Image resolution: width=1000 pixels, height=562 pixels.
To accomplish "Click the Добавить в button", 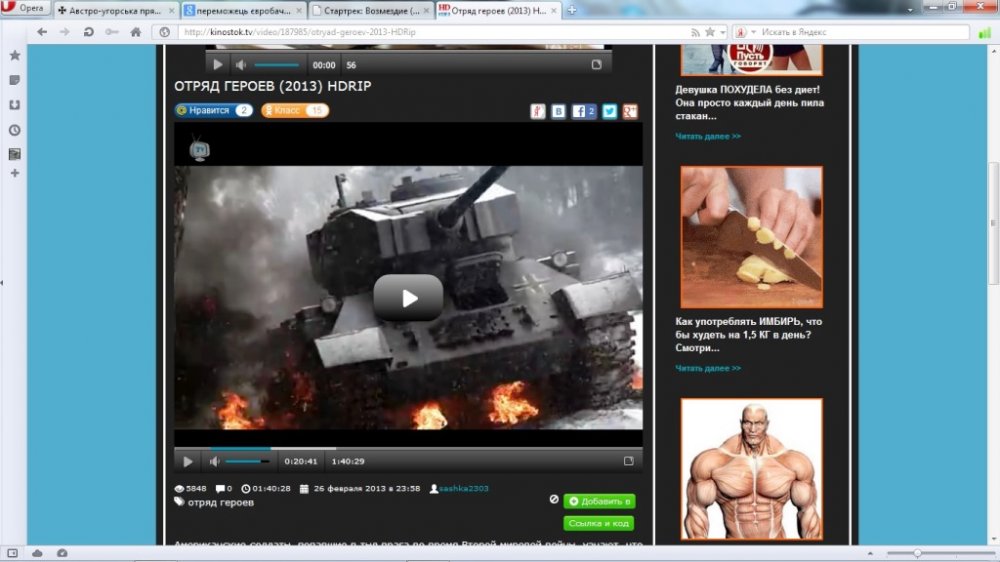I will (x=599, y=501).
